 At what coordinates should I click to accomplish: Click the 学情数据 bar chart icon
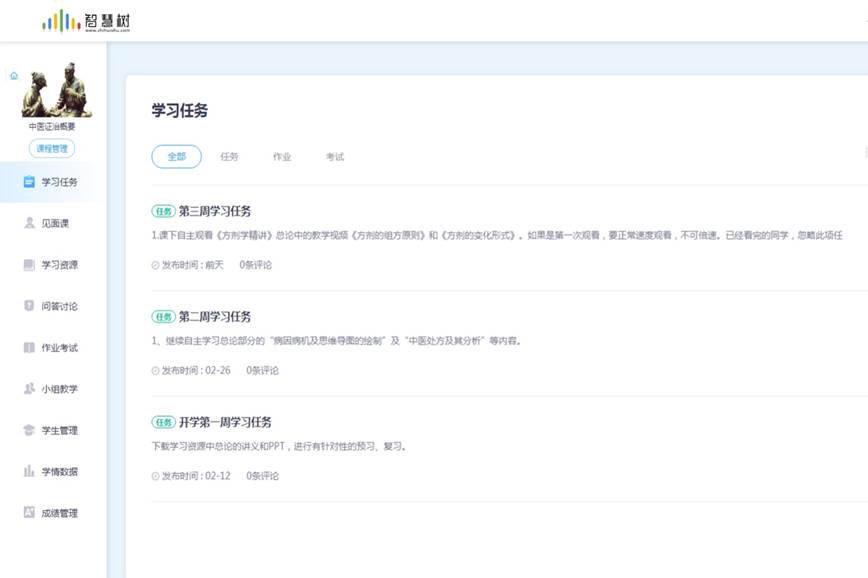(29, 471)
